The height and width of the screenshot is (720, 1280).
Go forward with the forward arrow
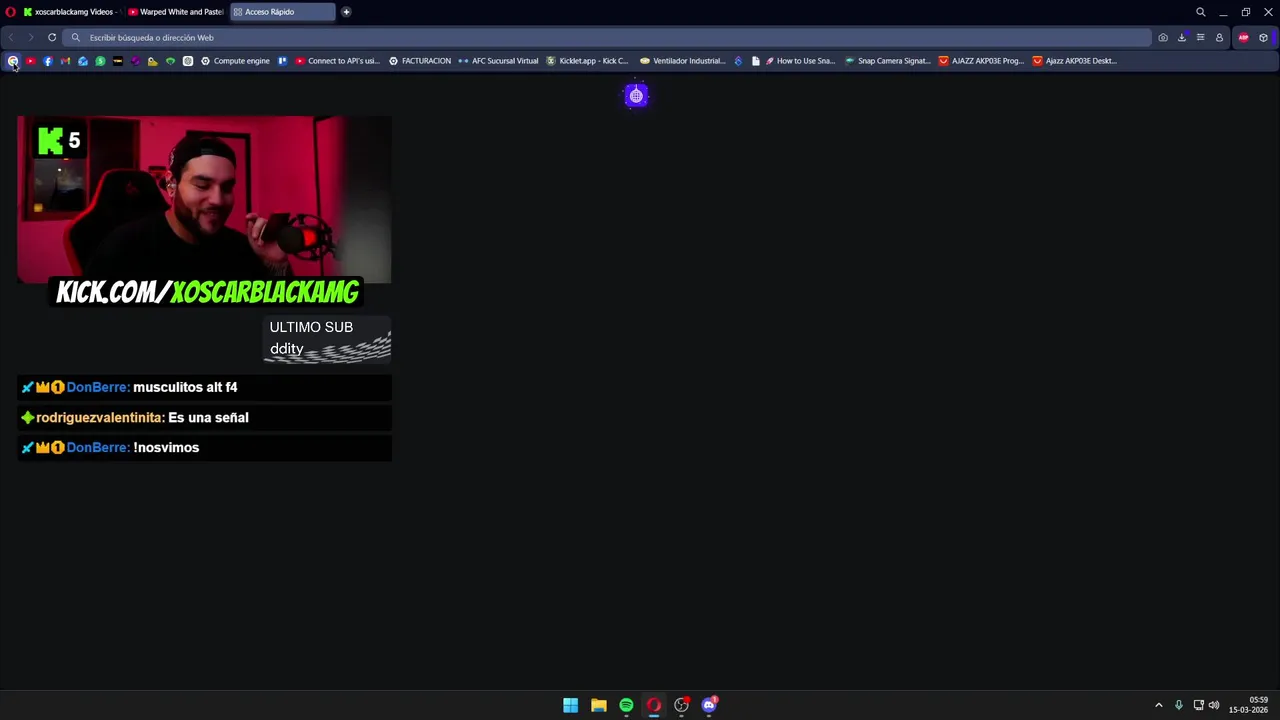(x=31, y=37)
